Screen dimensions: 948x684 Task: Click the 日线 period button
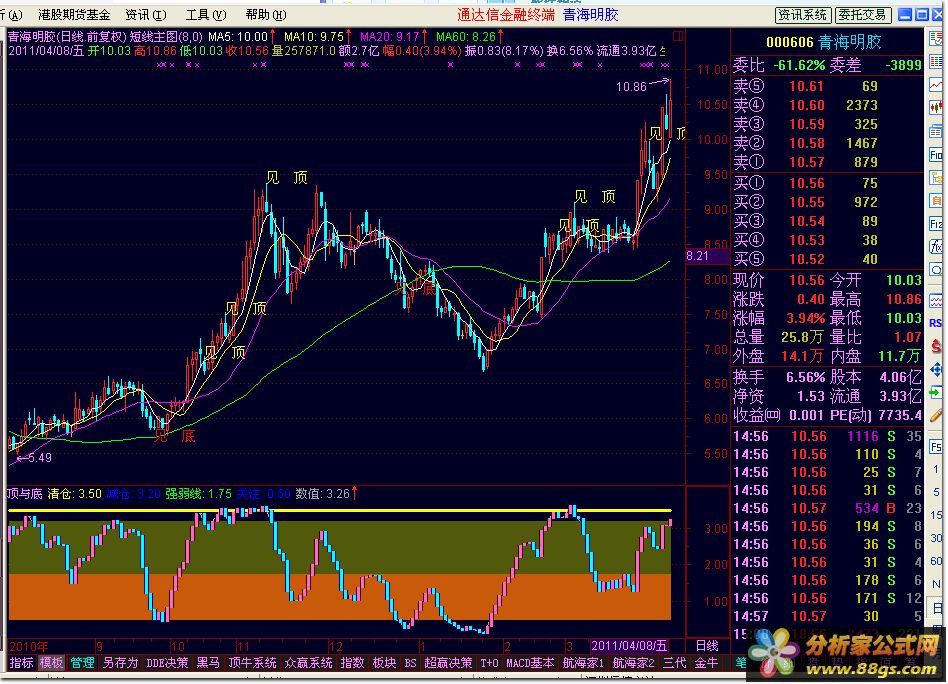(x=707, y=646)
